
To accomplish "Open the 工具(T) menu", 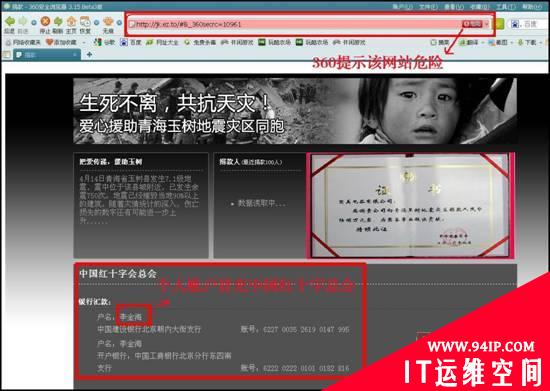I will (505, 6).
